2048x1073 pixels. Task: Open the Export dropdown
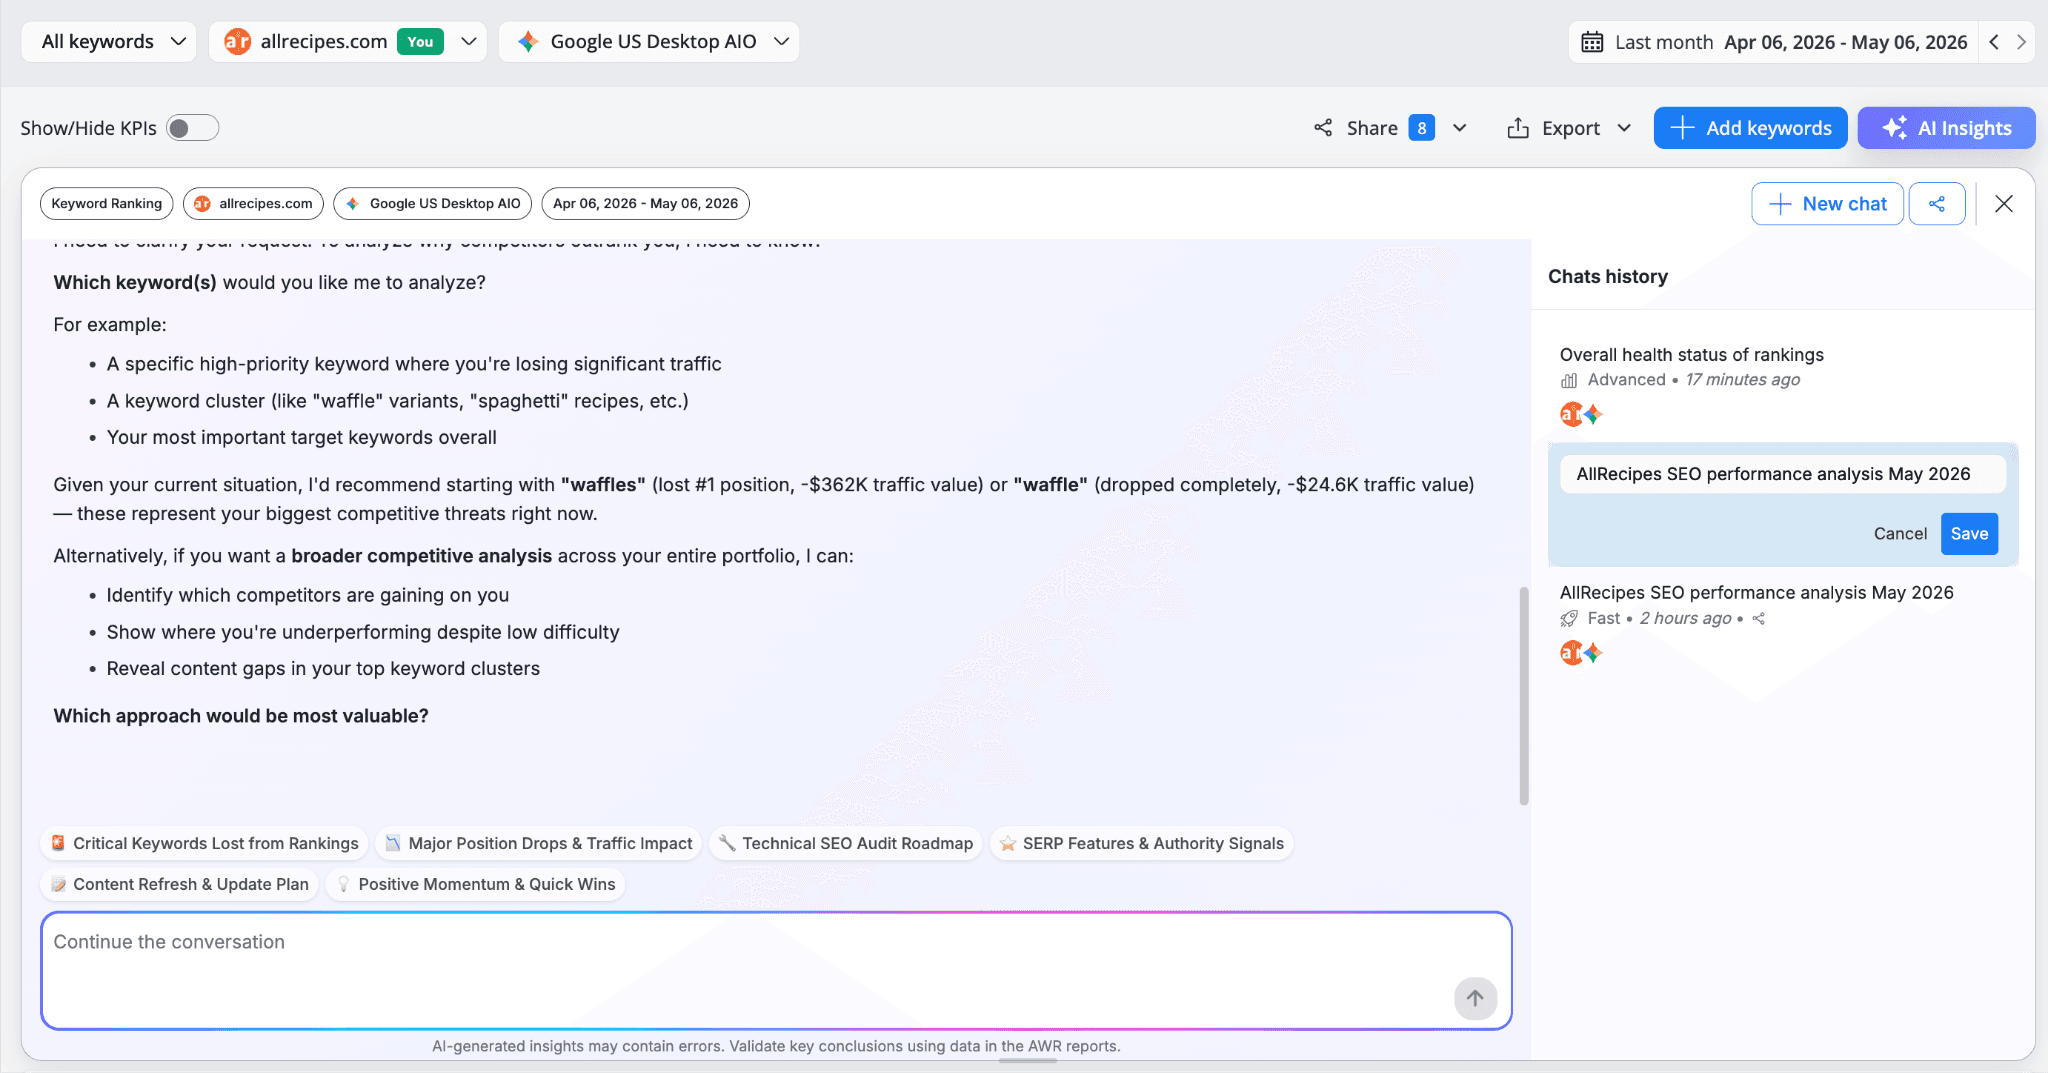tap(1569, 128)
